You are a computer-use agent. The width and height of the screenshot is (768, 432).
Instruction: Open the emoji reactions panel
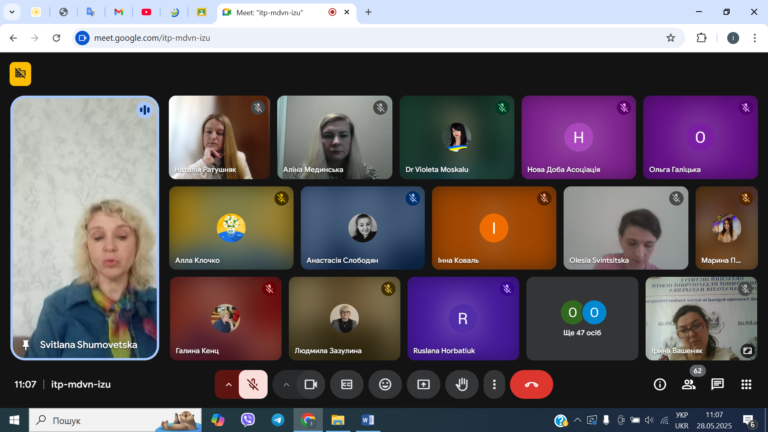click(x=385, y=384)
